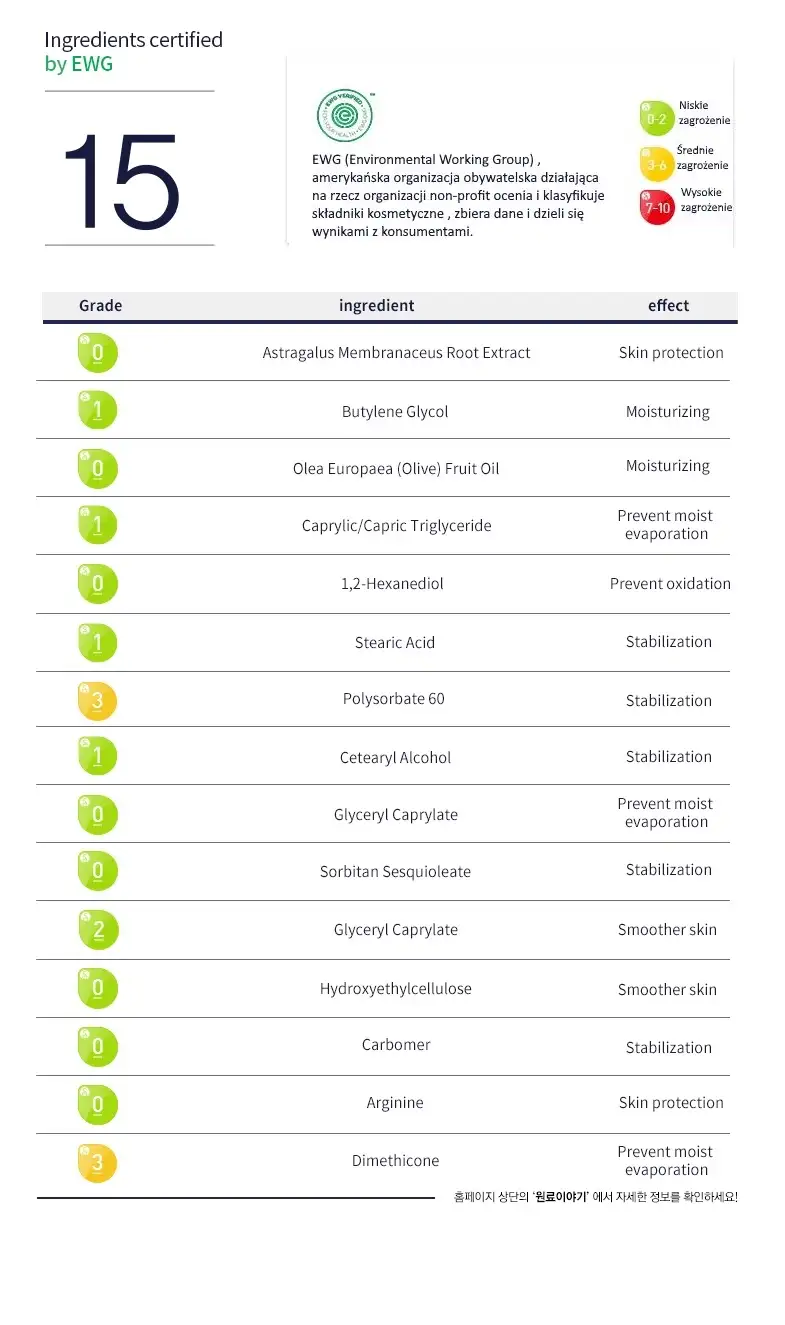Click the EWG Verified logo badge
The image size is (785, 1325).
346,117
